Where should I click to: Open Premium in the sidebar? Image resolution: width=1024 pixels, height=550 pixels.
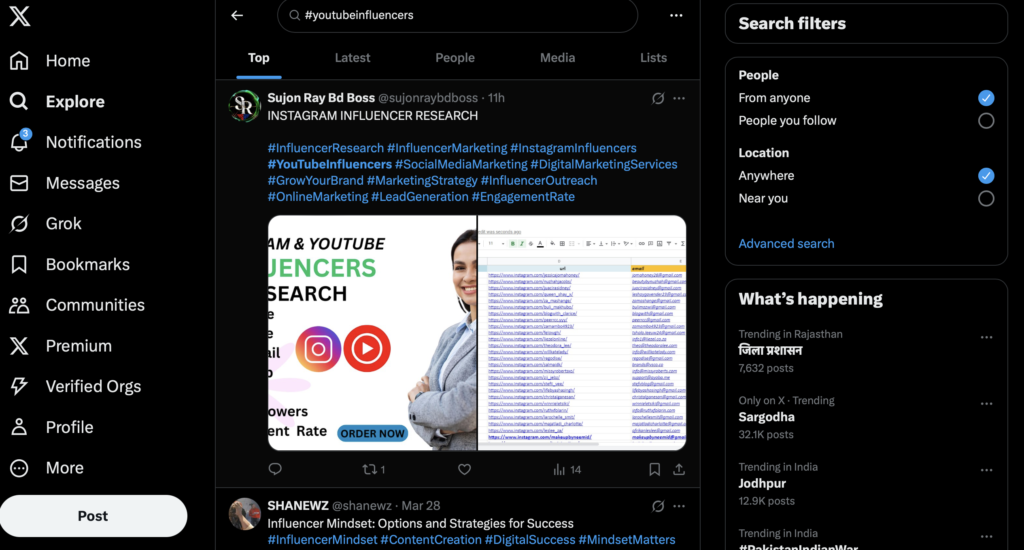(x=60, y=346)
